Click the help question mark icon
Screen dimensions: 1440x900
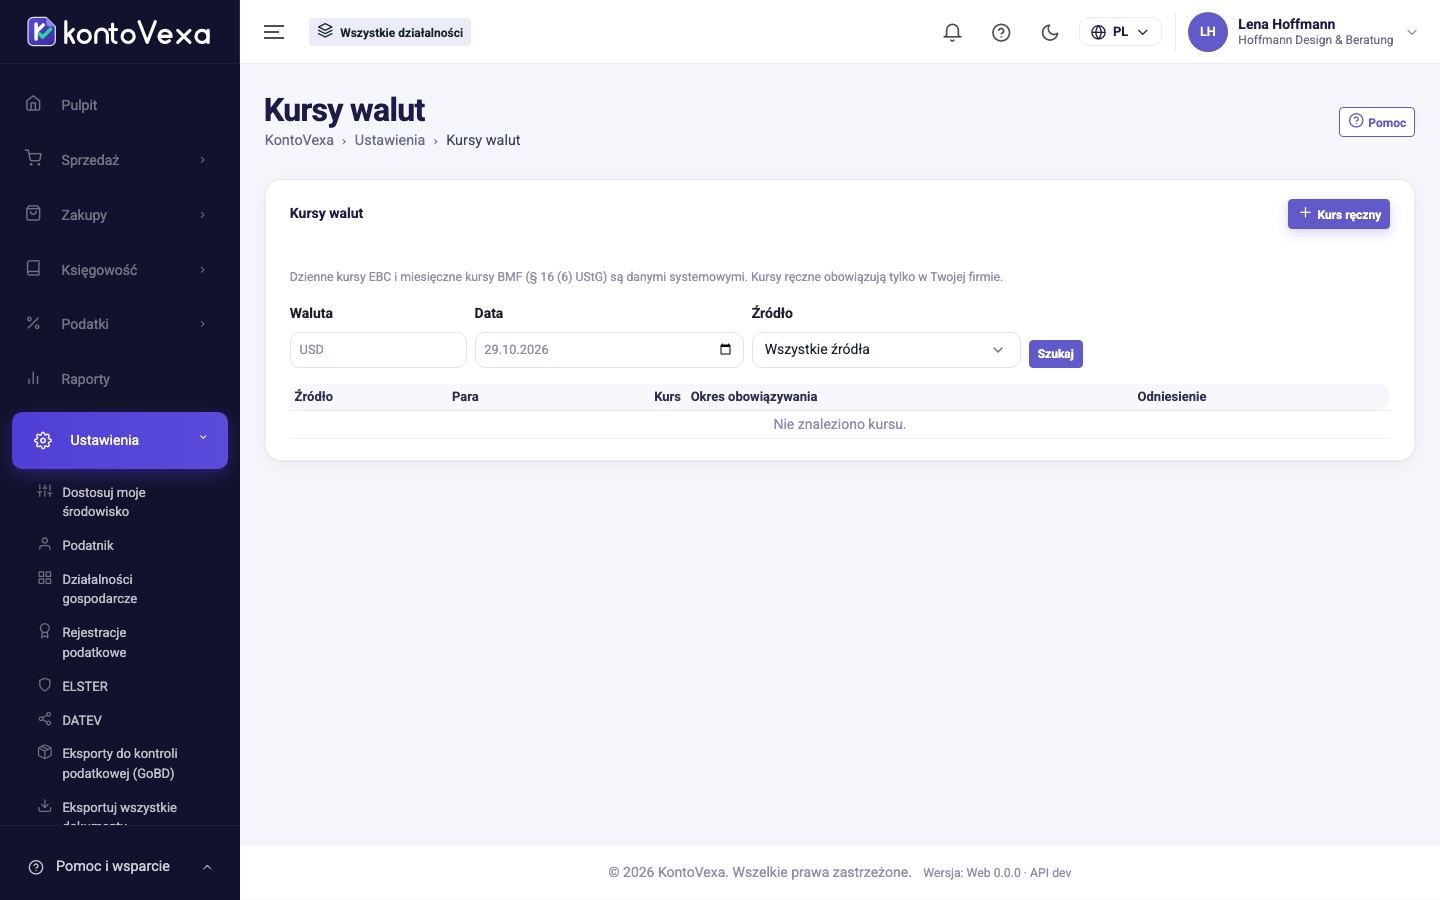point(1001,32)
